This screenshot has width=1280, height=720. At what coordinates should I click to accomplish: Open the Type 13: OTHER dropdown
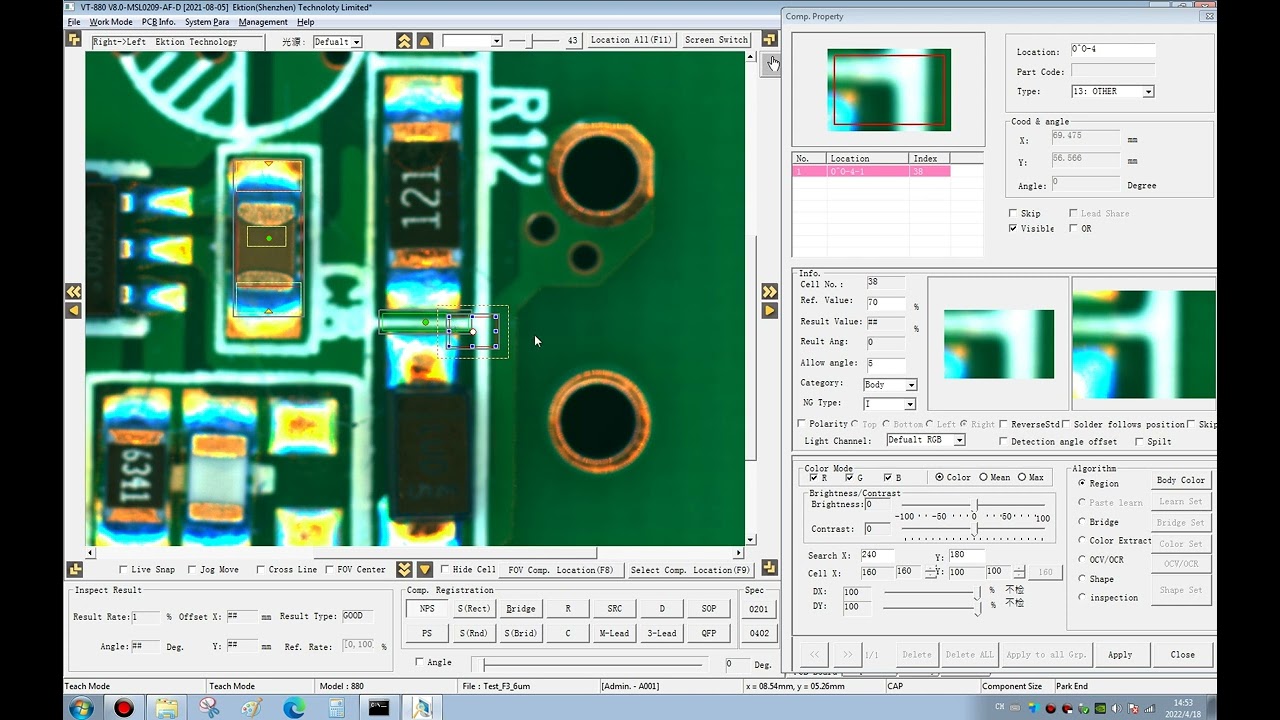coord(1112,91)
